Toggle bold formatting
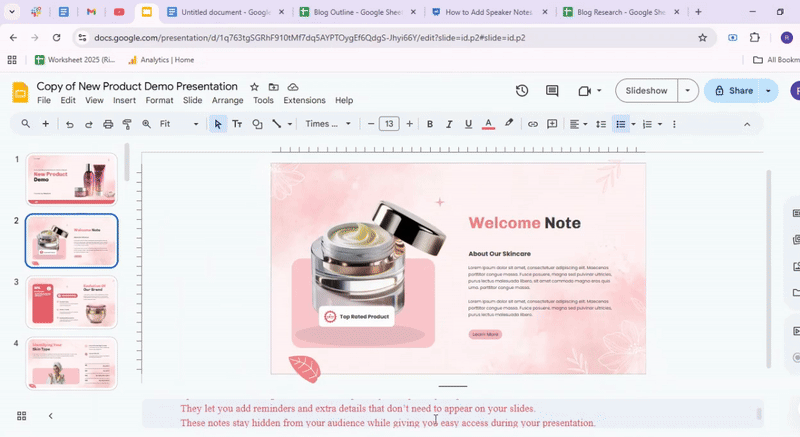800x437 pixels. (430, 124)
